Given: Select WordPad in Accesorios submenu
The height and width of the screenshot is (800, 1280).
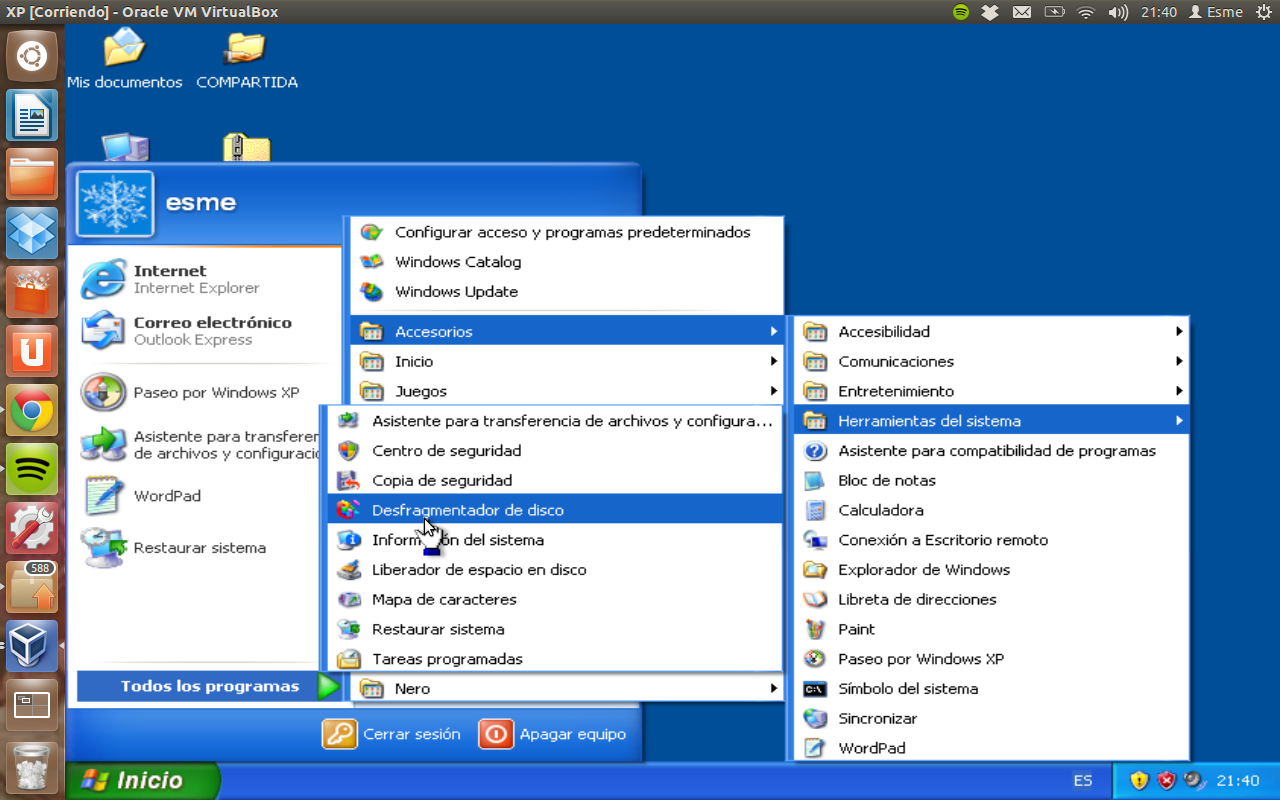Looking at the screenshot, I should point(991,748).
